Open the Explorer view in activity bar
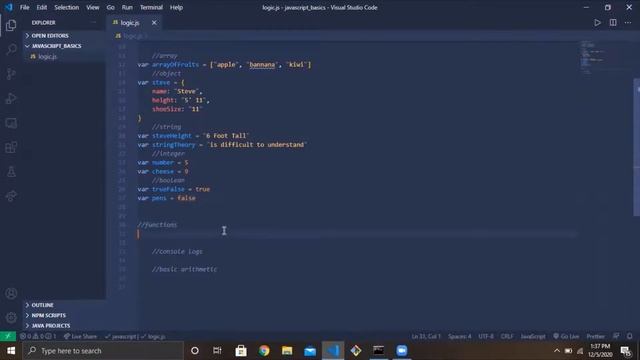This screenshot has width=640, height=360. pyautogui.click(x=11, y=25)
